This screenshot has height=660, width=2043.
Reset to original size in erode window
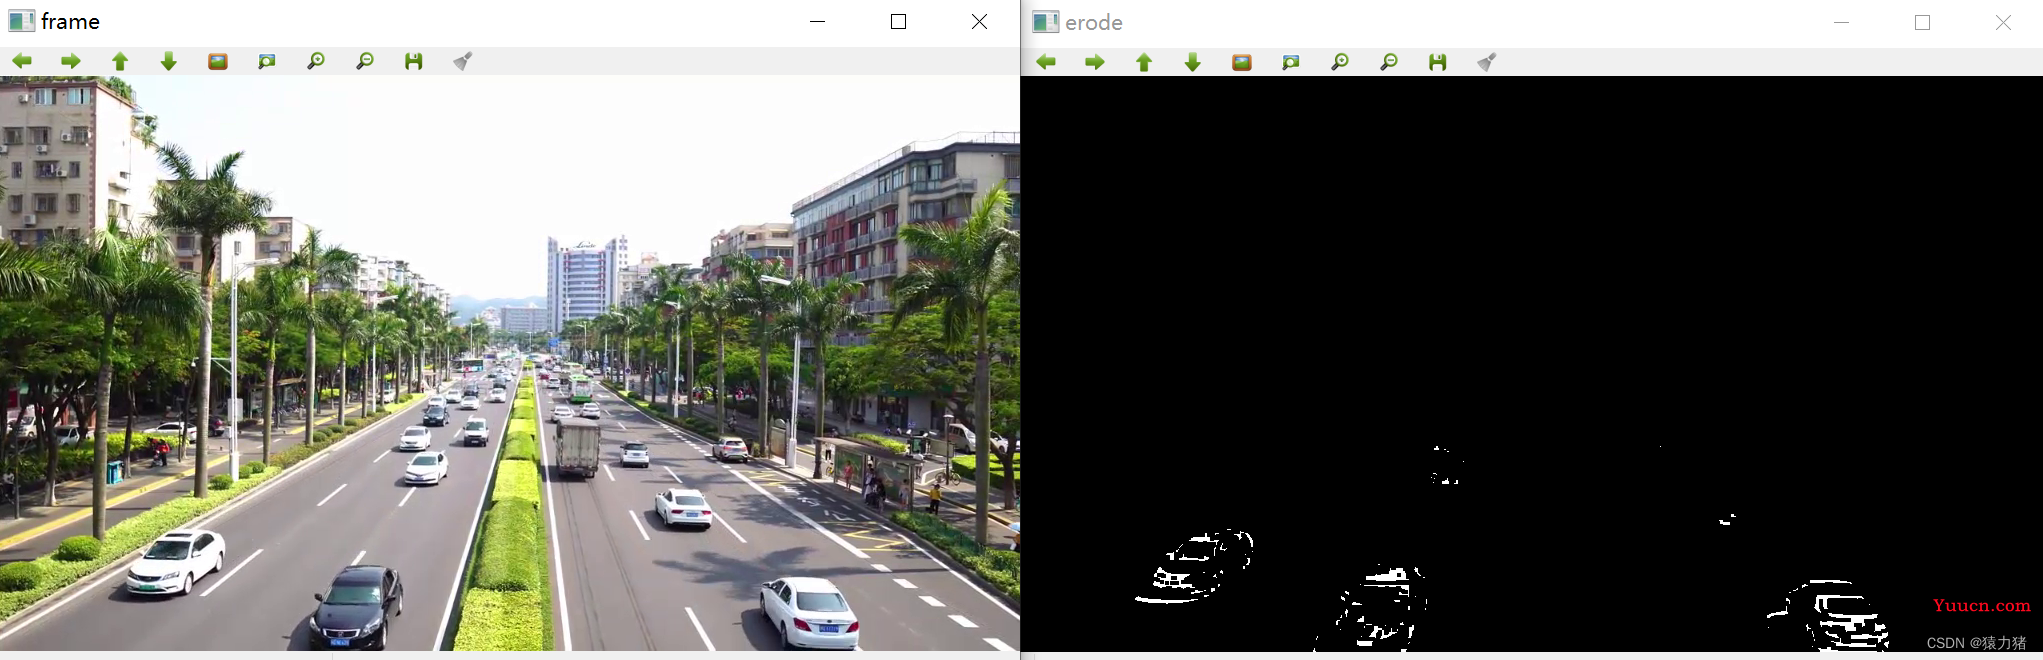(x=1242, y=62)
